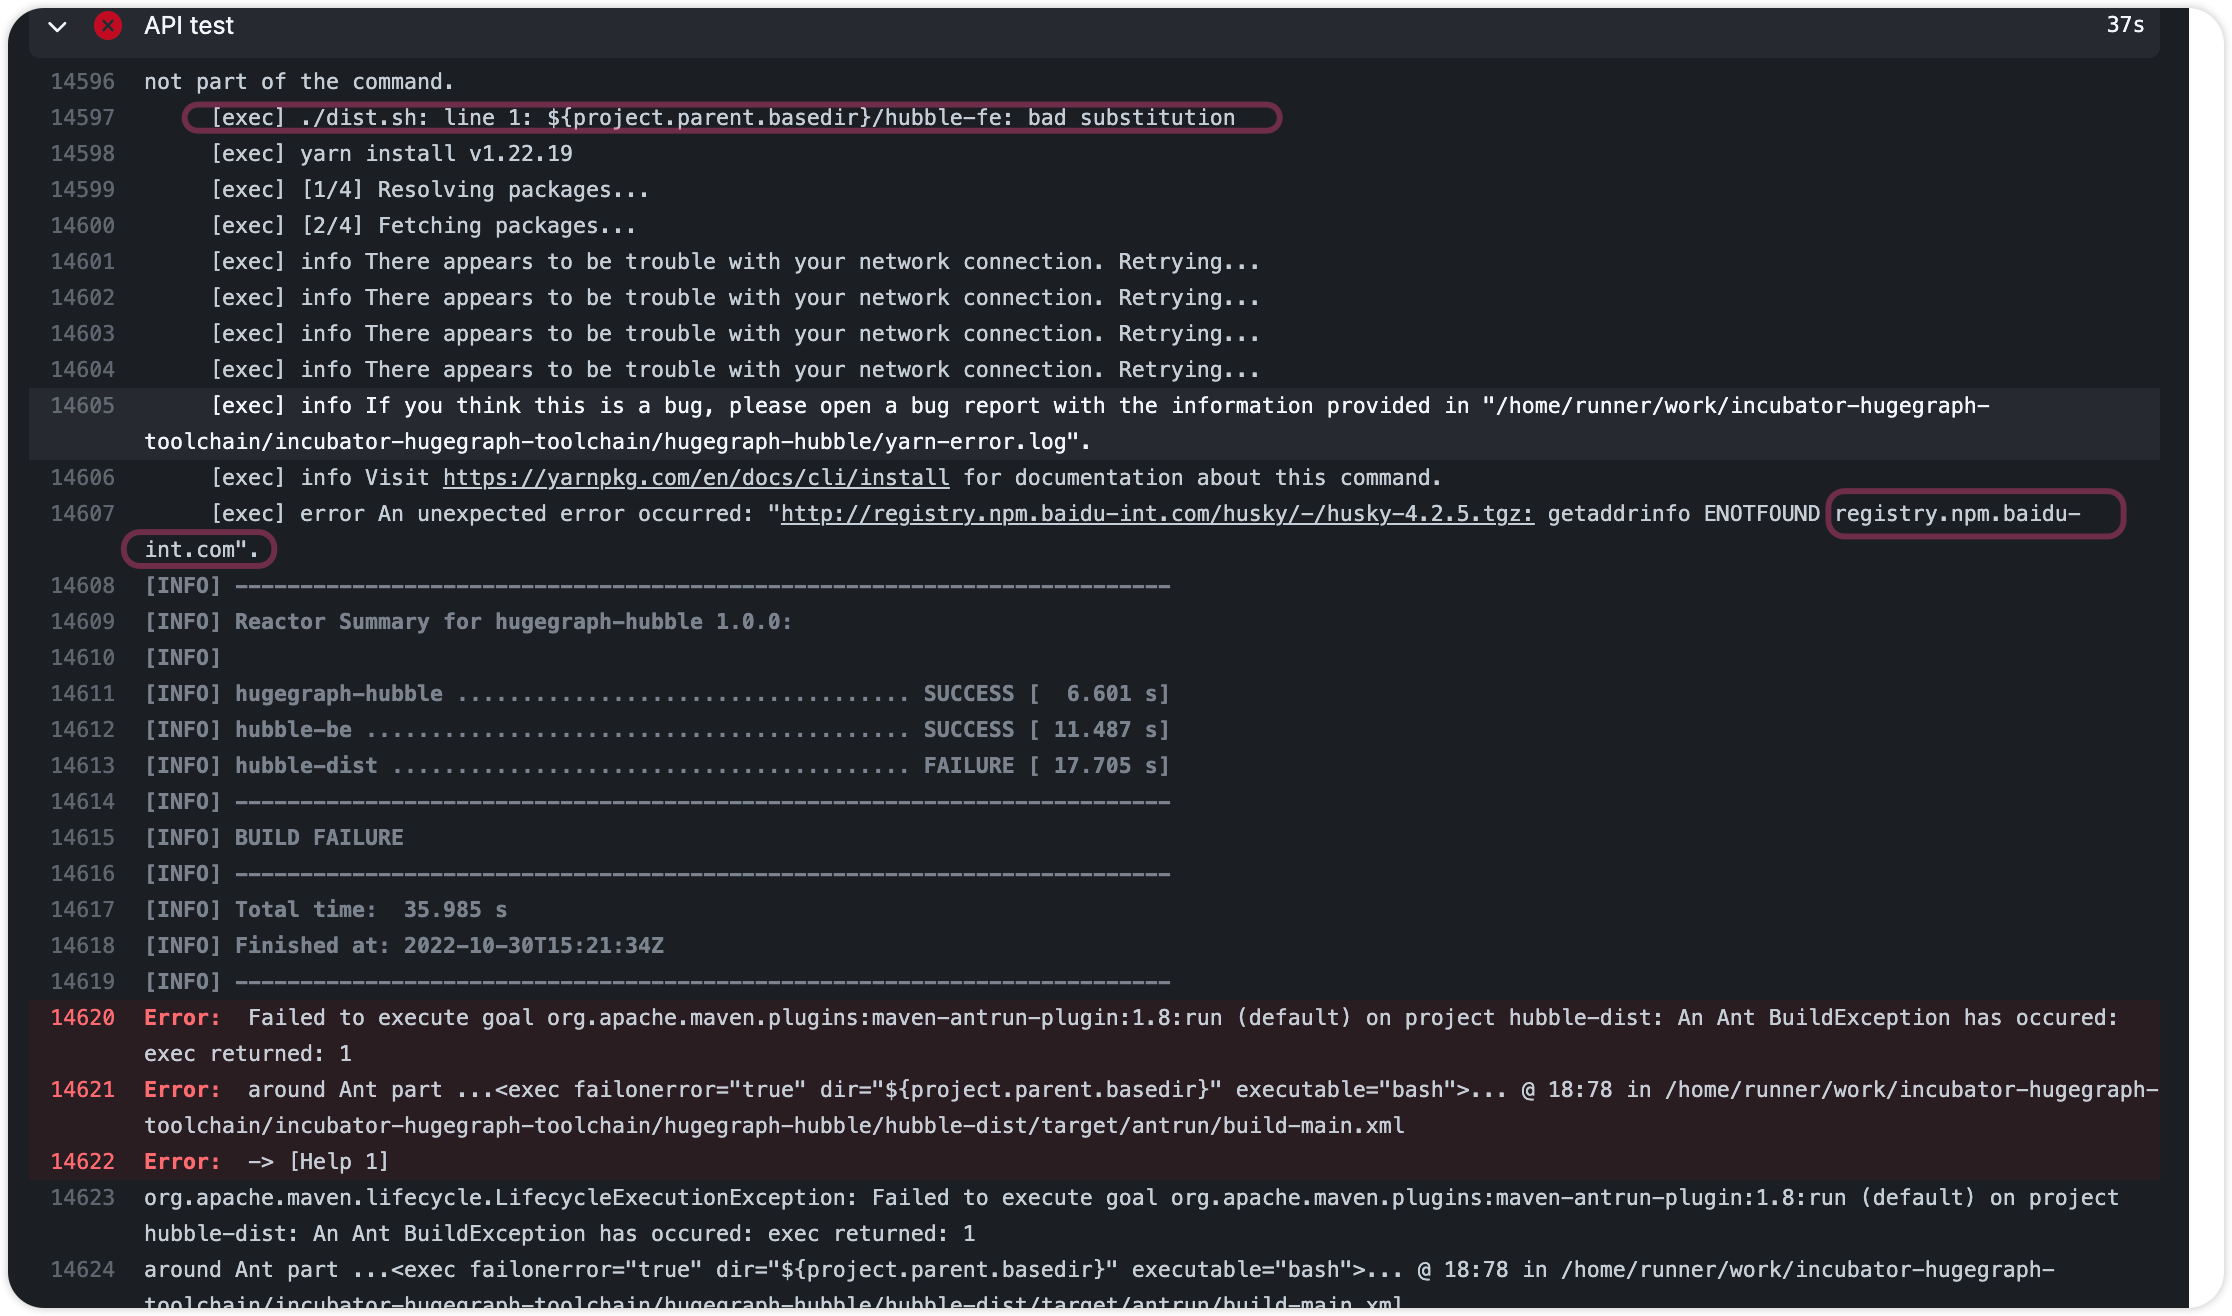The image size is (2232, 1316).
Task: Click line number 14609 Reactor Summary
Action: 83,622
